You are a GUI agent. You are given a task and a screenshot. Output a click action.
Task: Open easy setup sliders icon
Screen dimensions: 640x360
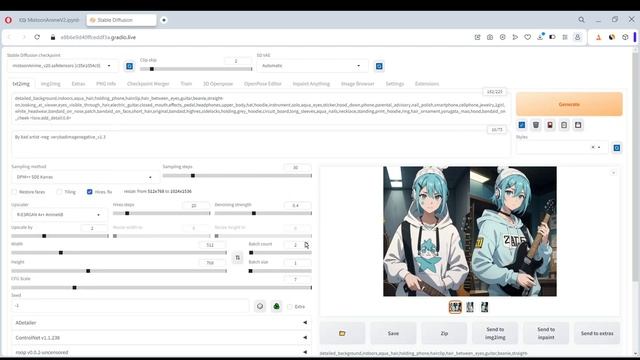pyautogui.click(x=565, y=37)
